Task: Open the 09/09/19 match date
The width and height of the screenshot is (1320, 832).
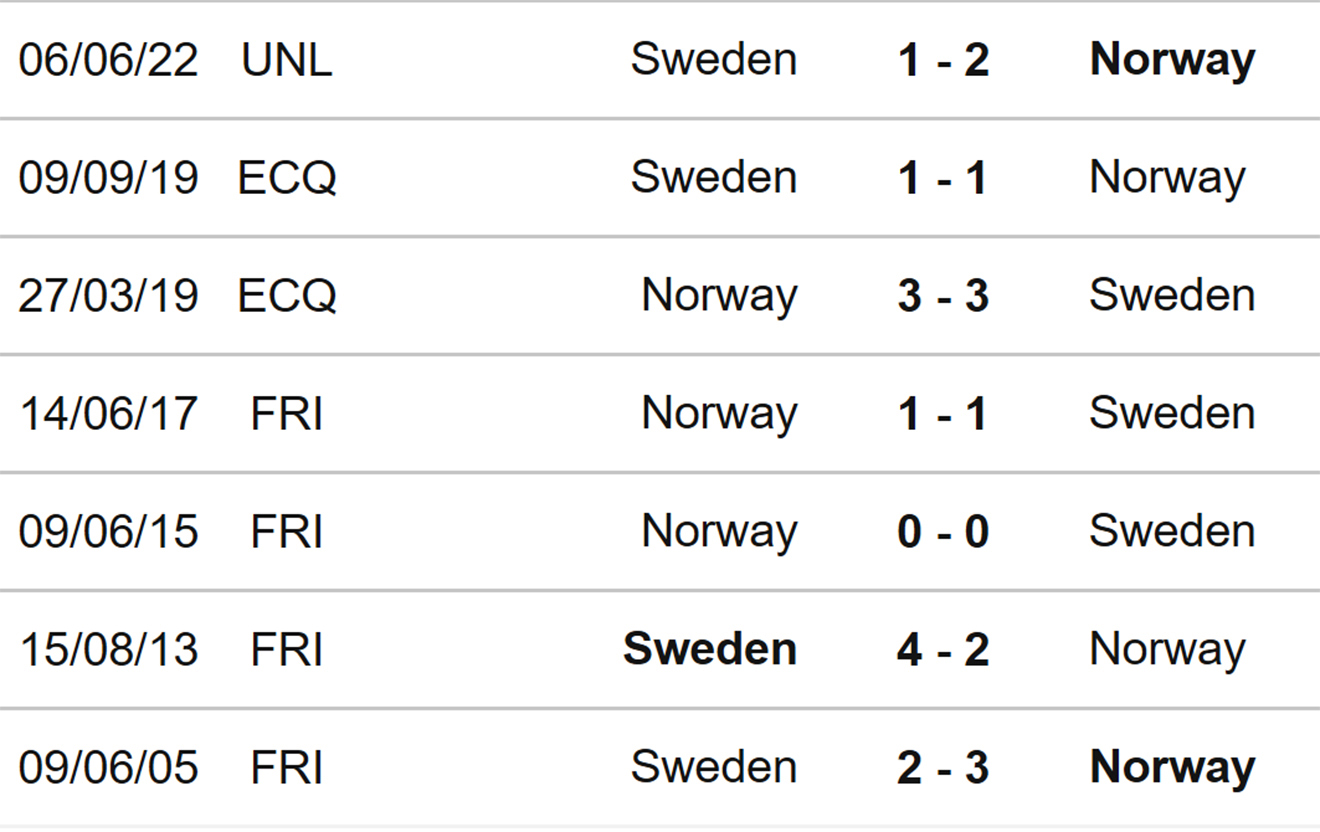Action: point(108,179)
